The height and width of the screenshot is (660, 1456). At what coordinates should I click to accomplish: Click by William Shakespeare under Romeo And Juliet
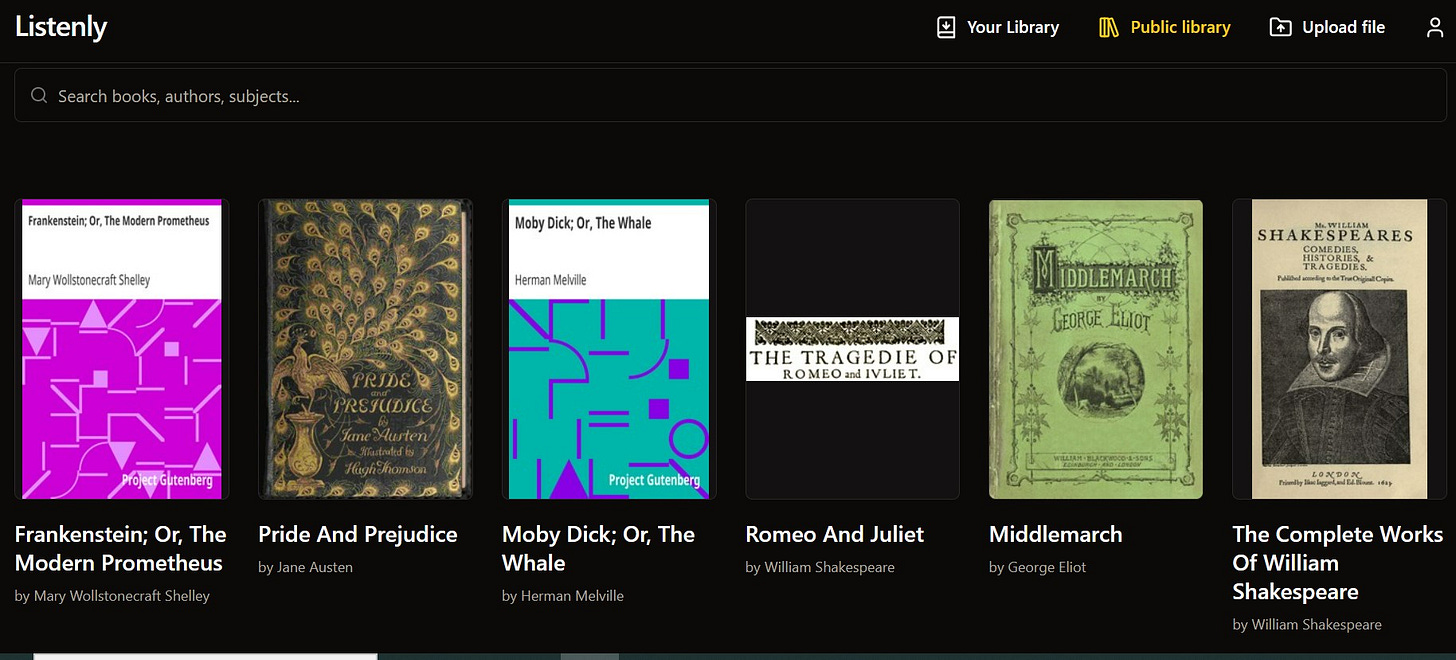click(x=820, y=567)
